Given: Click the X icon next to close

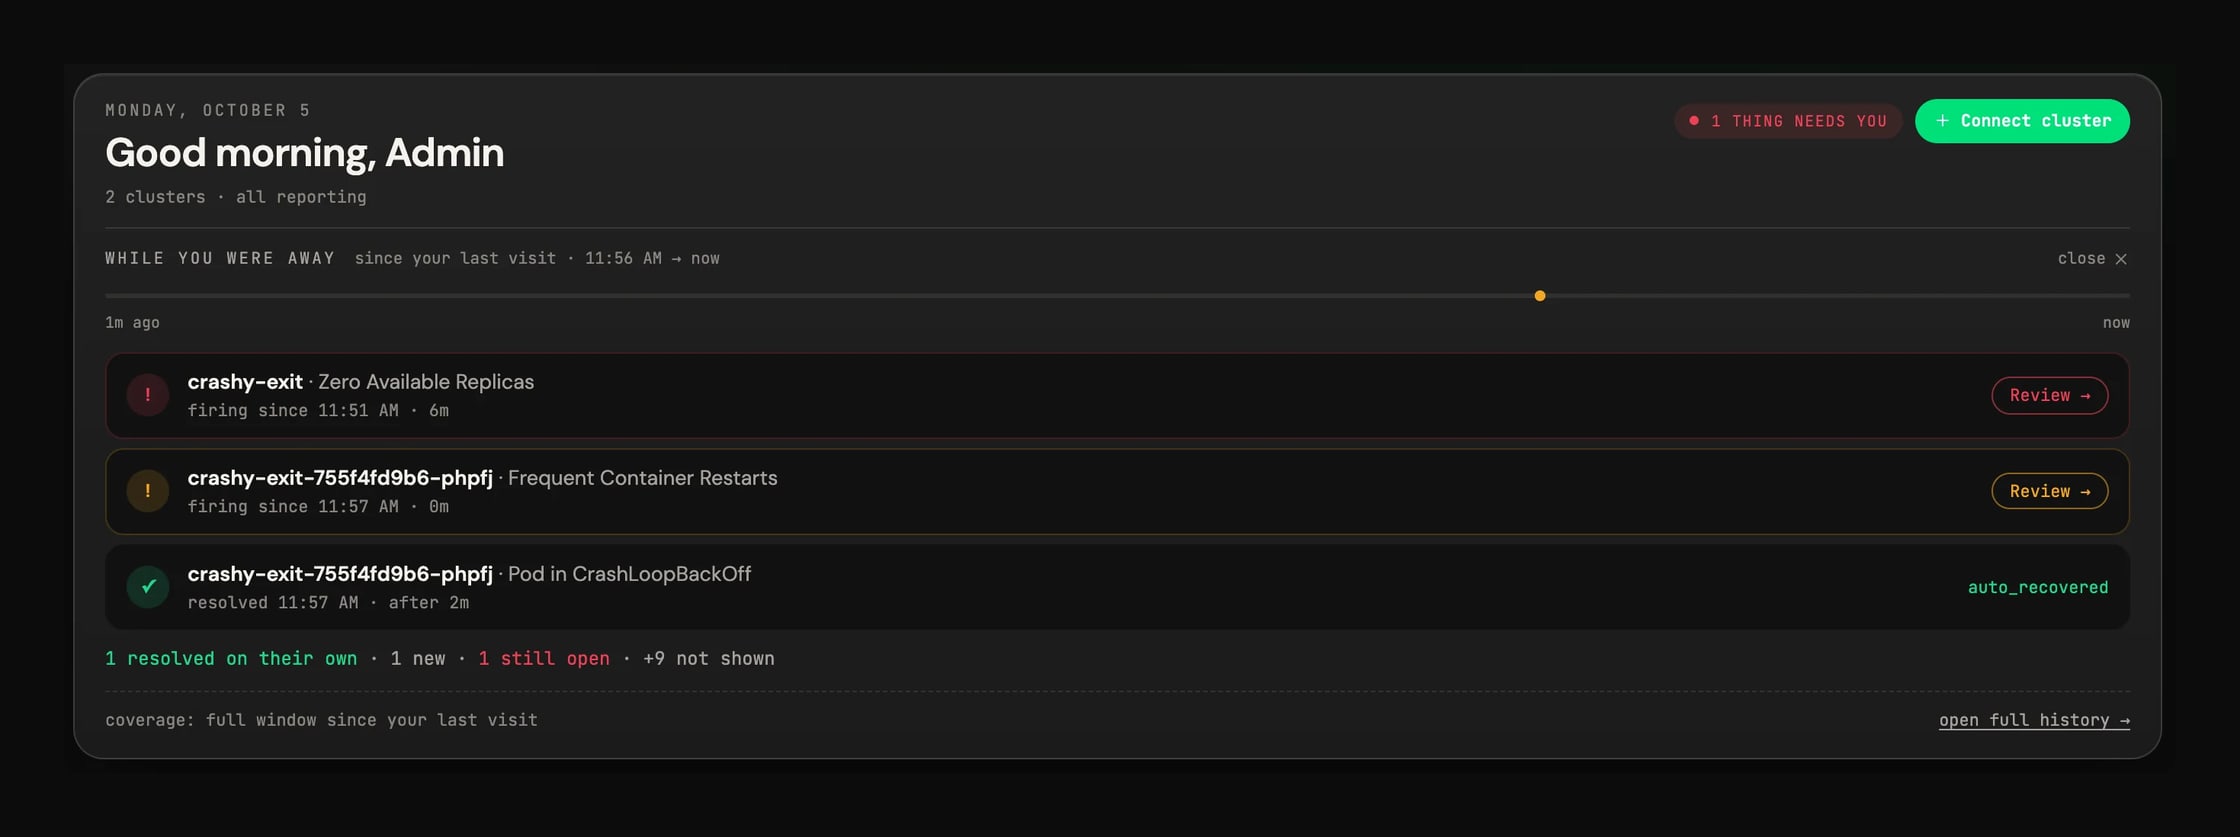Looking at the screenshot, I should 2121,259.
